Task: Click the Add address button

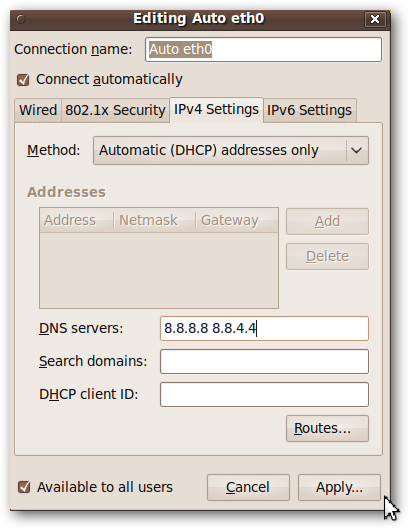Action: coord(327,221)
